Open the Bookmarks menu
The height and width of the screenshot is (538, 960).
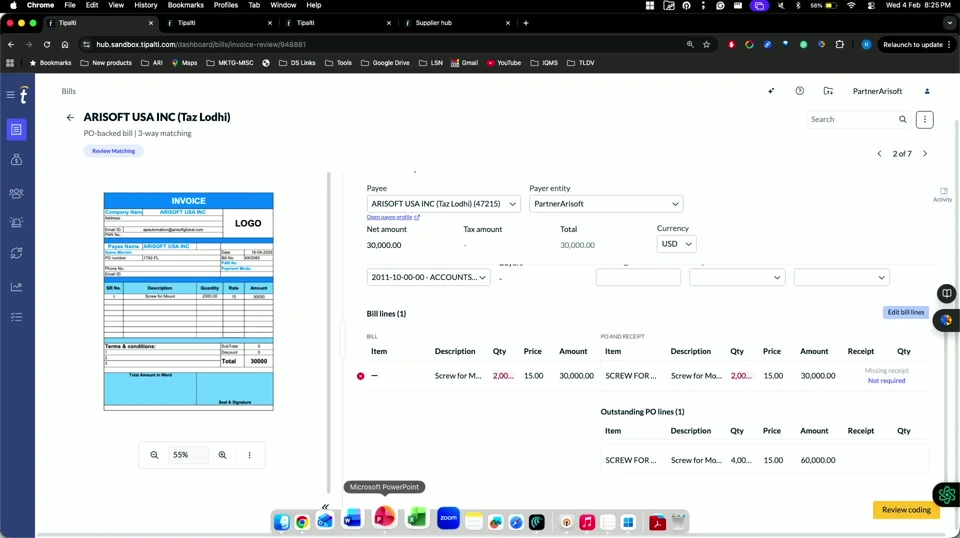click(186, 5)
